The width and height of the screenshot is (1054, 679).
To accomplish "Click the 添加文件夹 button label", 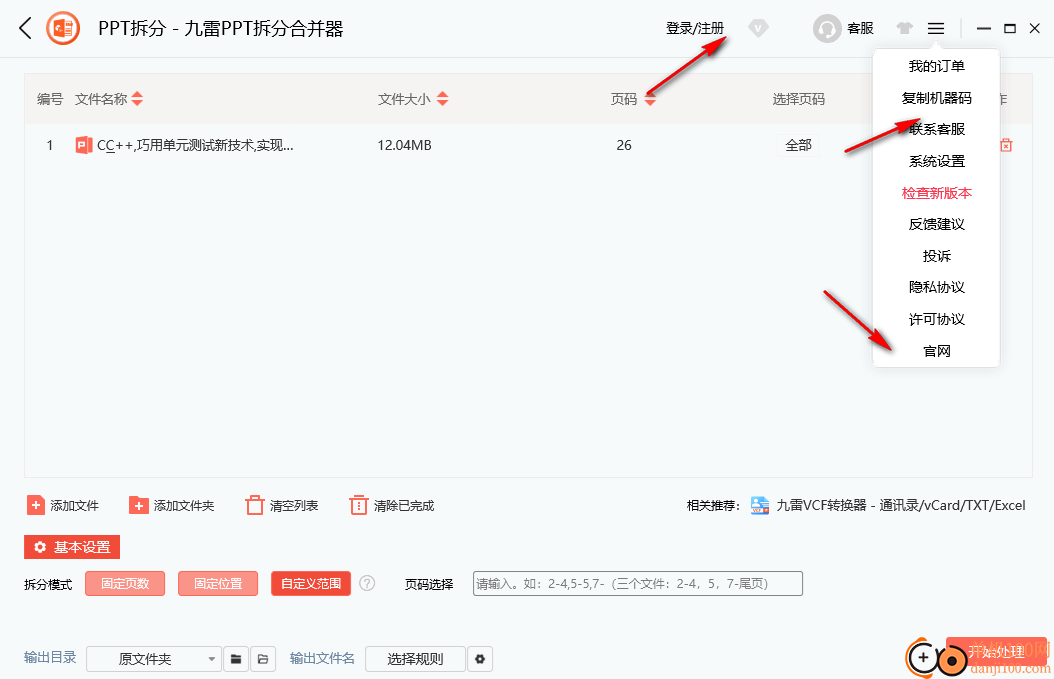I will (x=184, y=506).
